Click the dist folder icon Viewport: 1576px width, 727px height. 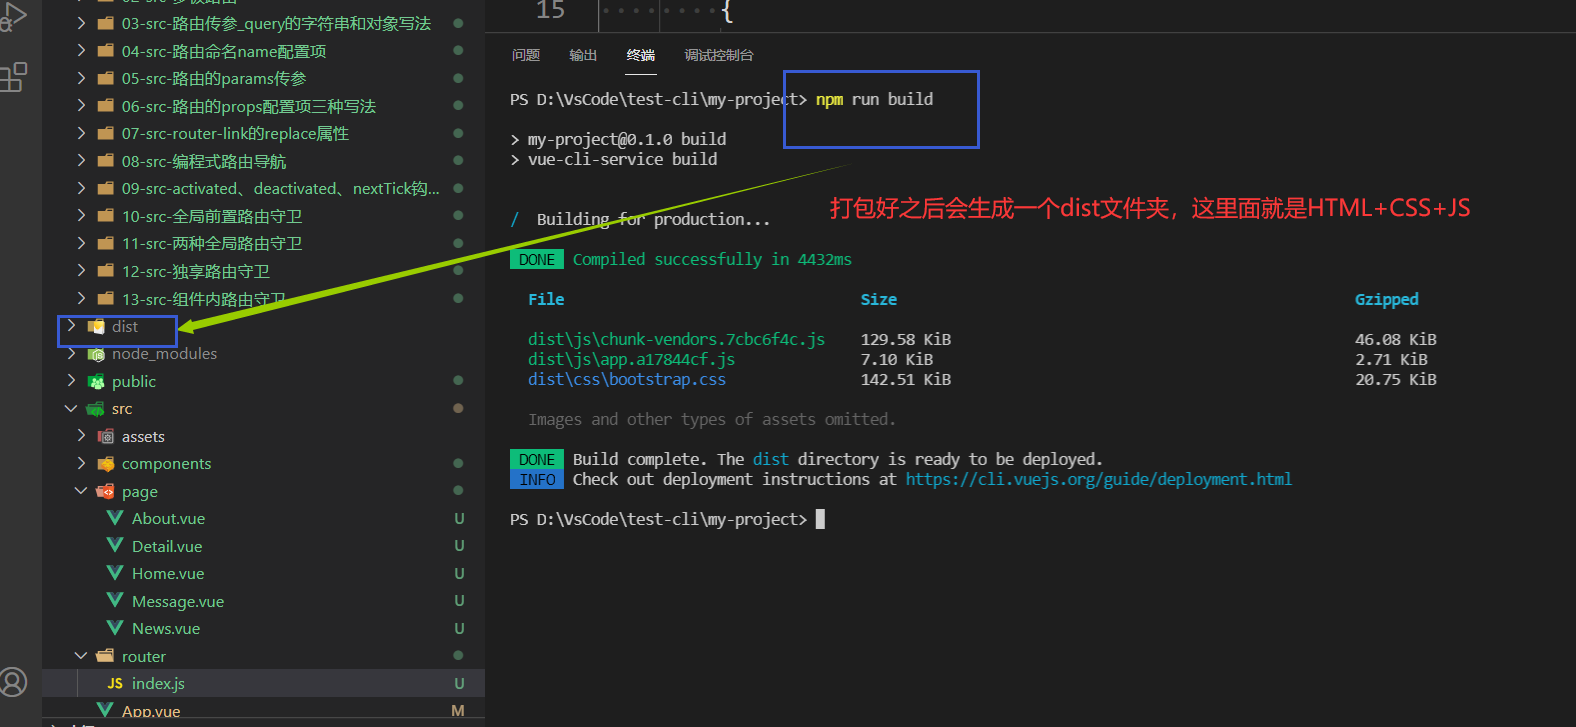(96, 326)
